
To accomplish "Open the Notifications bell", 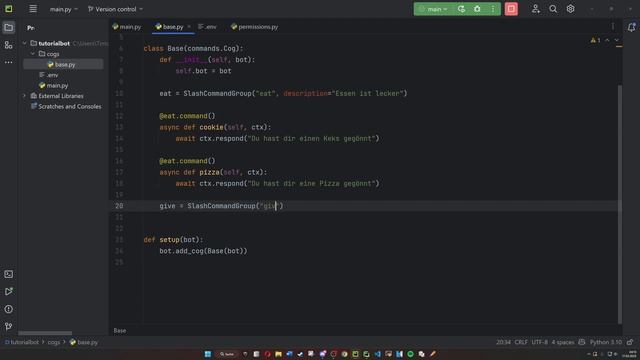I will [631, 27].
